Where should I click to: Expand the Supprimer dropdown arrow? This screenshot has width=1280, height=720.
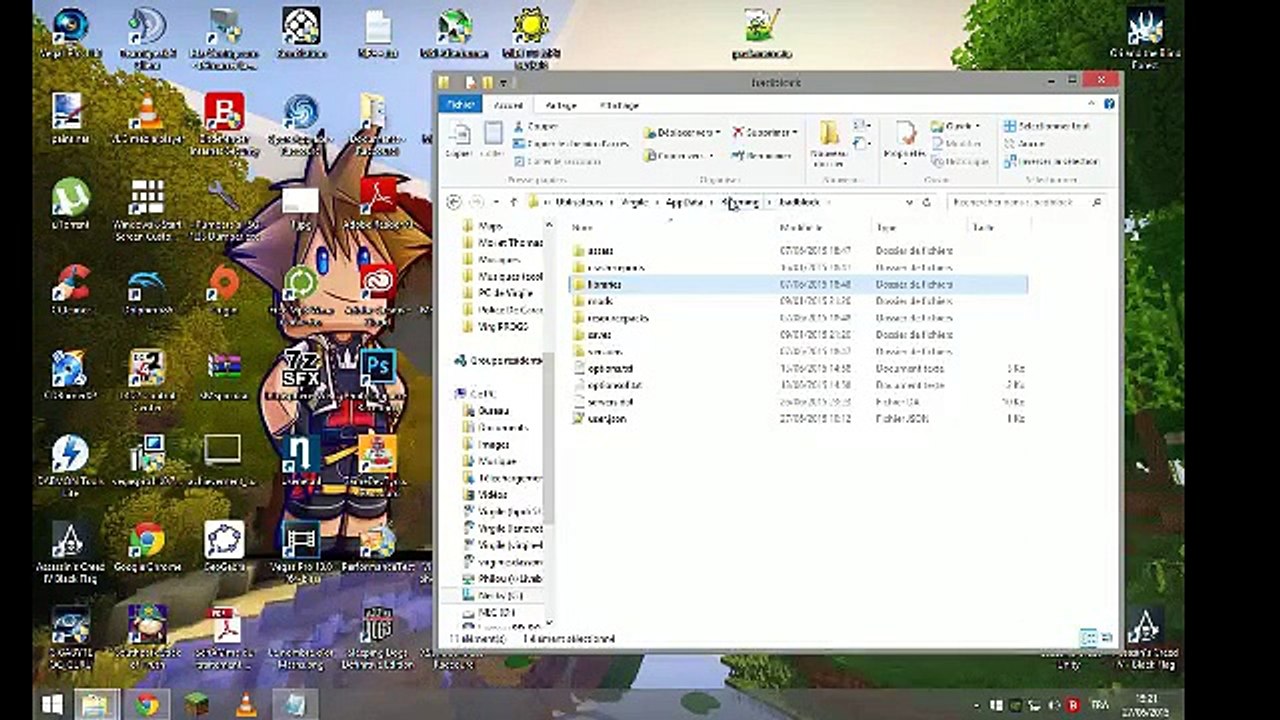click(x=795, y=132)
